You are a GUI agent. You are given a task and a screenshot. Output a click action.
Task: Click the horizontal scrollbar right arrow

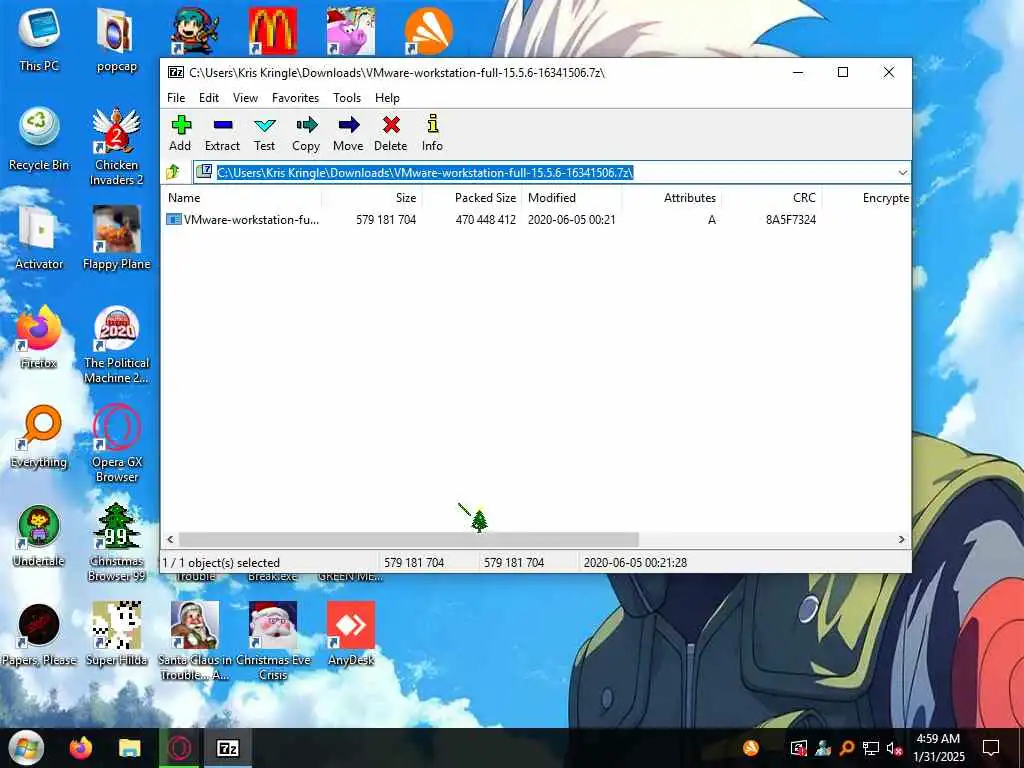(x=902, y=539)
